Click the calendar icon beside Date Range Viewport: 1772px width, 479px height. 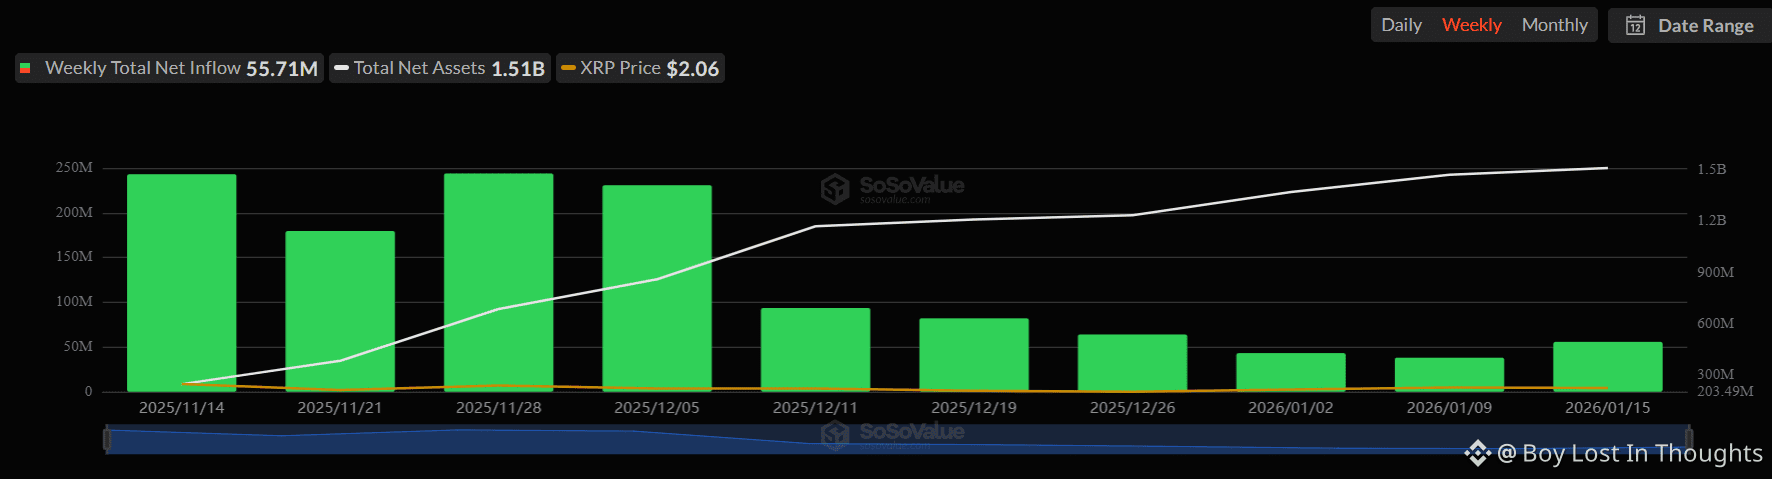coord(1635,25)
